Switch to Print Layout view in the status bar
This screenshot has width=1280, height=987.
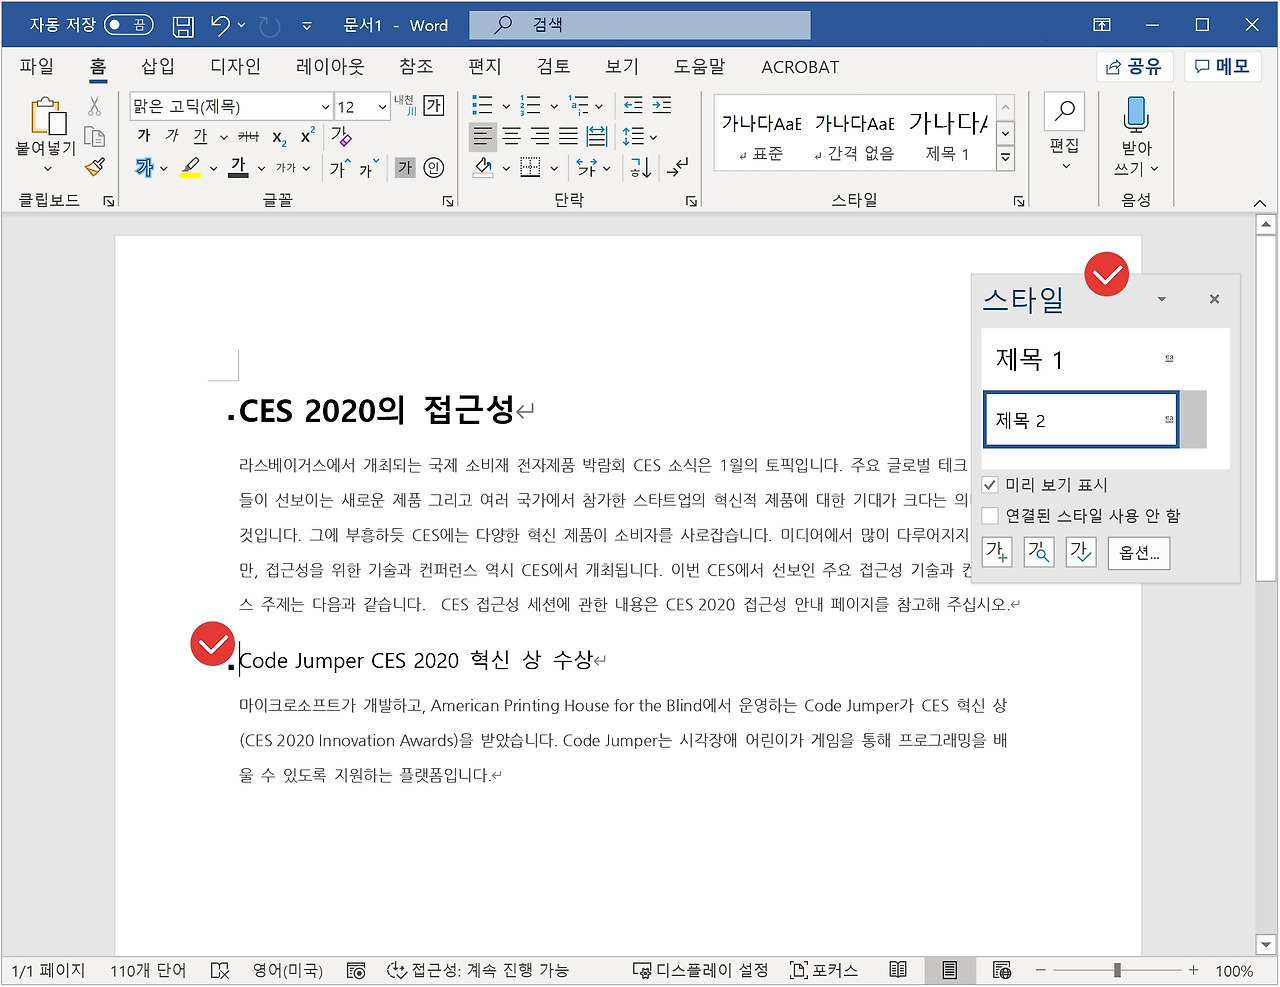(950, 970)
